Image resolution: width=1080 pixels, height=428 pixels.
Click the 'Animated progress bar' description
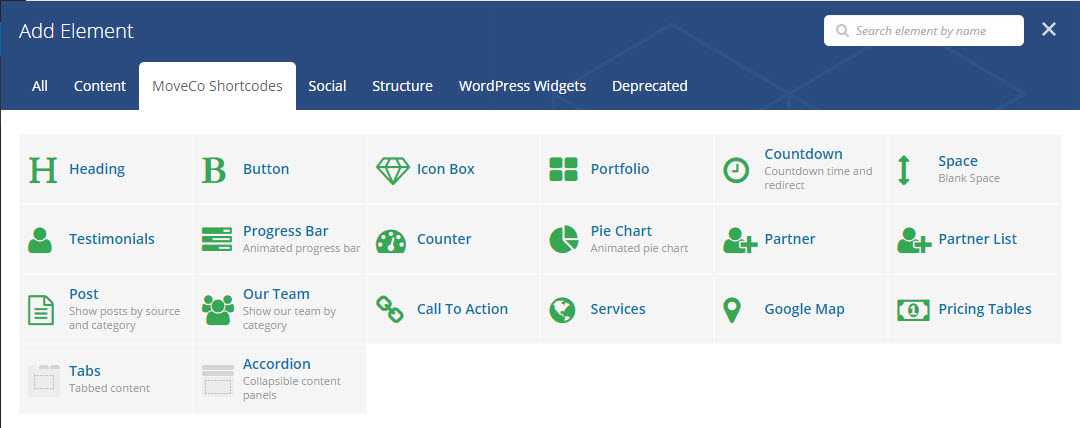coord(302,248)
